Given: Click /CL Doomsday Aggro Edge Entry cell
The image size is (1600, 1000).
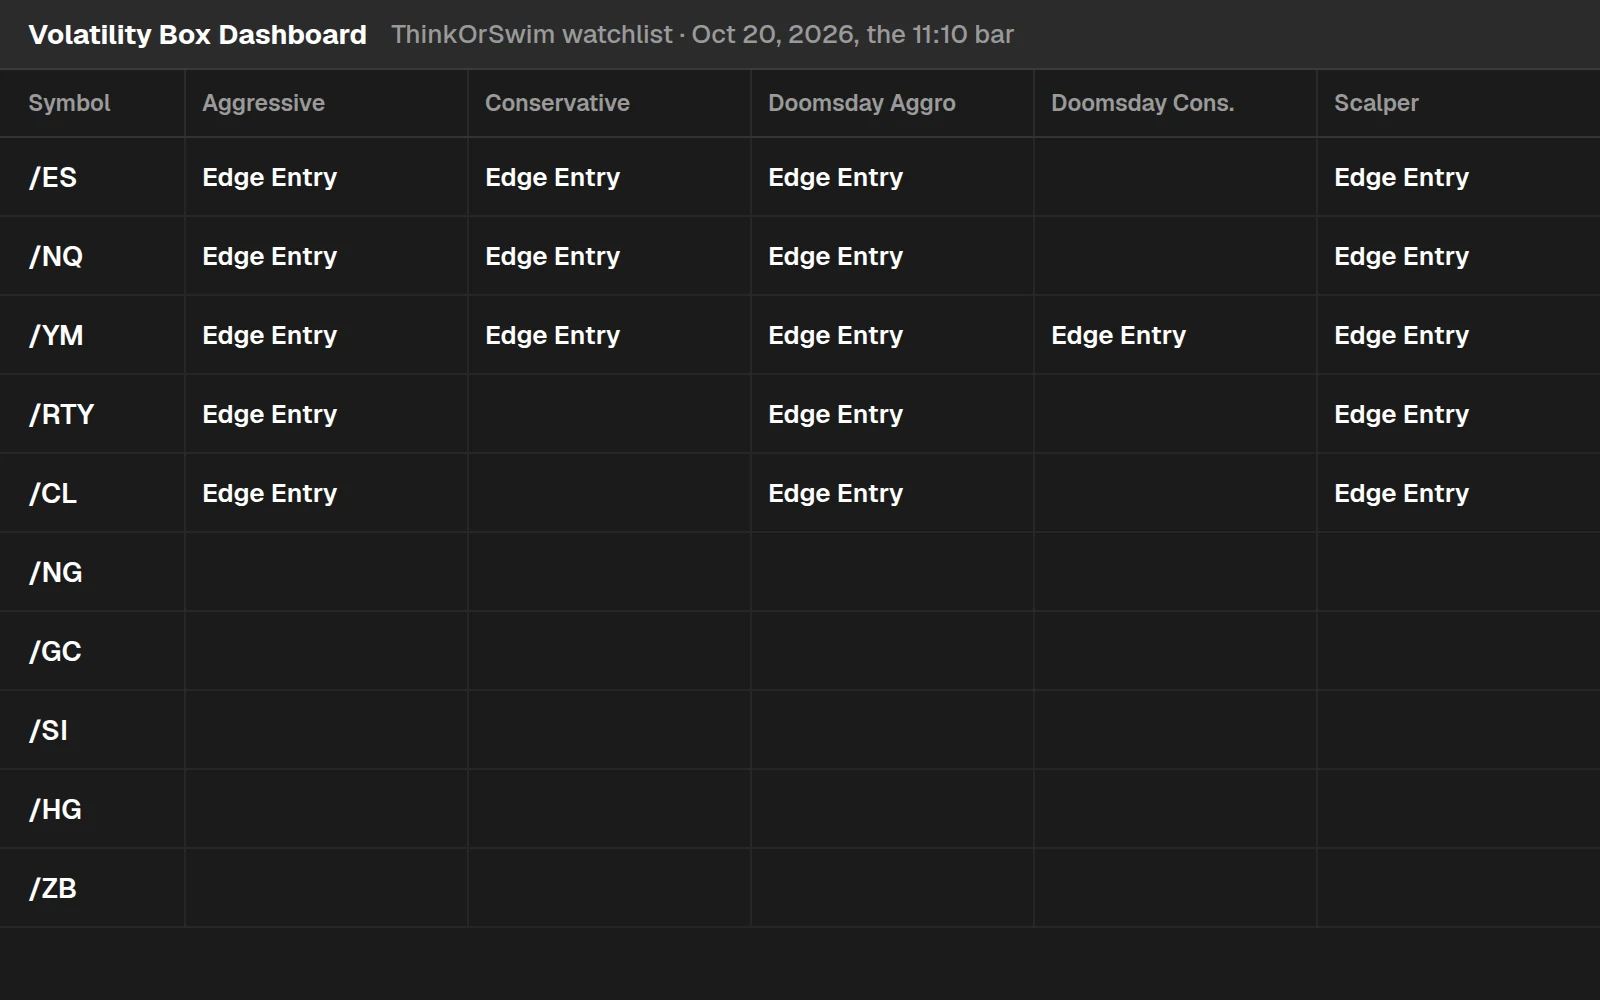Looking at the screenshot, I should pyautogui.click(x=892, y=493).
